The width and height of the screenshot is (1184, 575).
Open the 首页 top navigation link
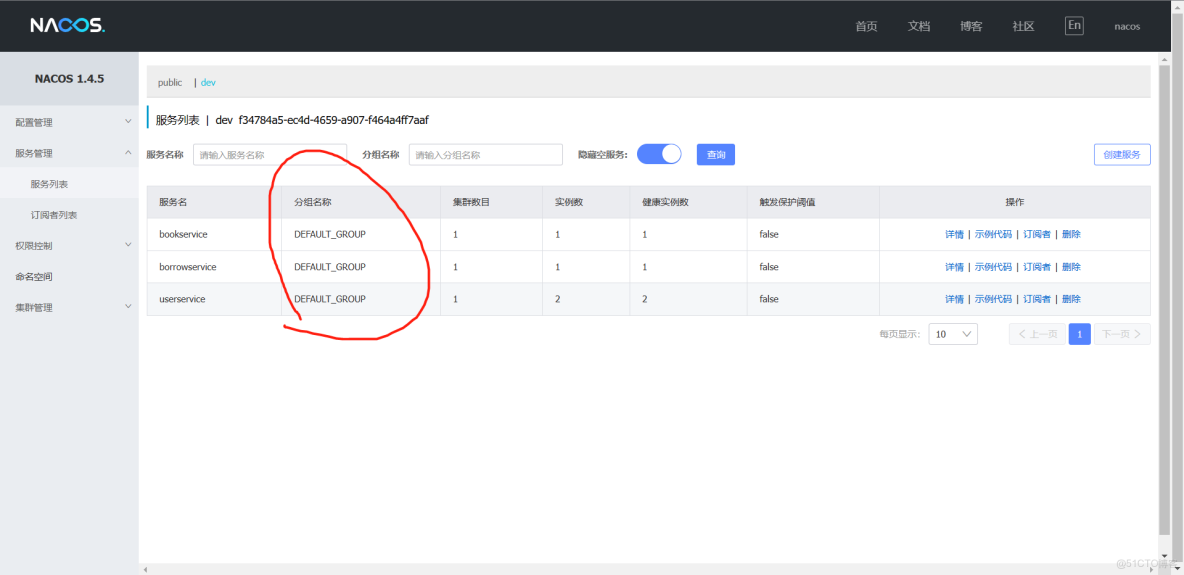click(x=866, y=26)
